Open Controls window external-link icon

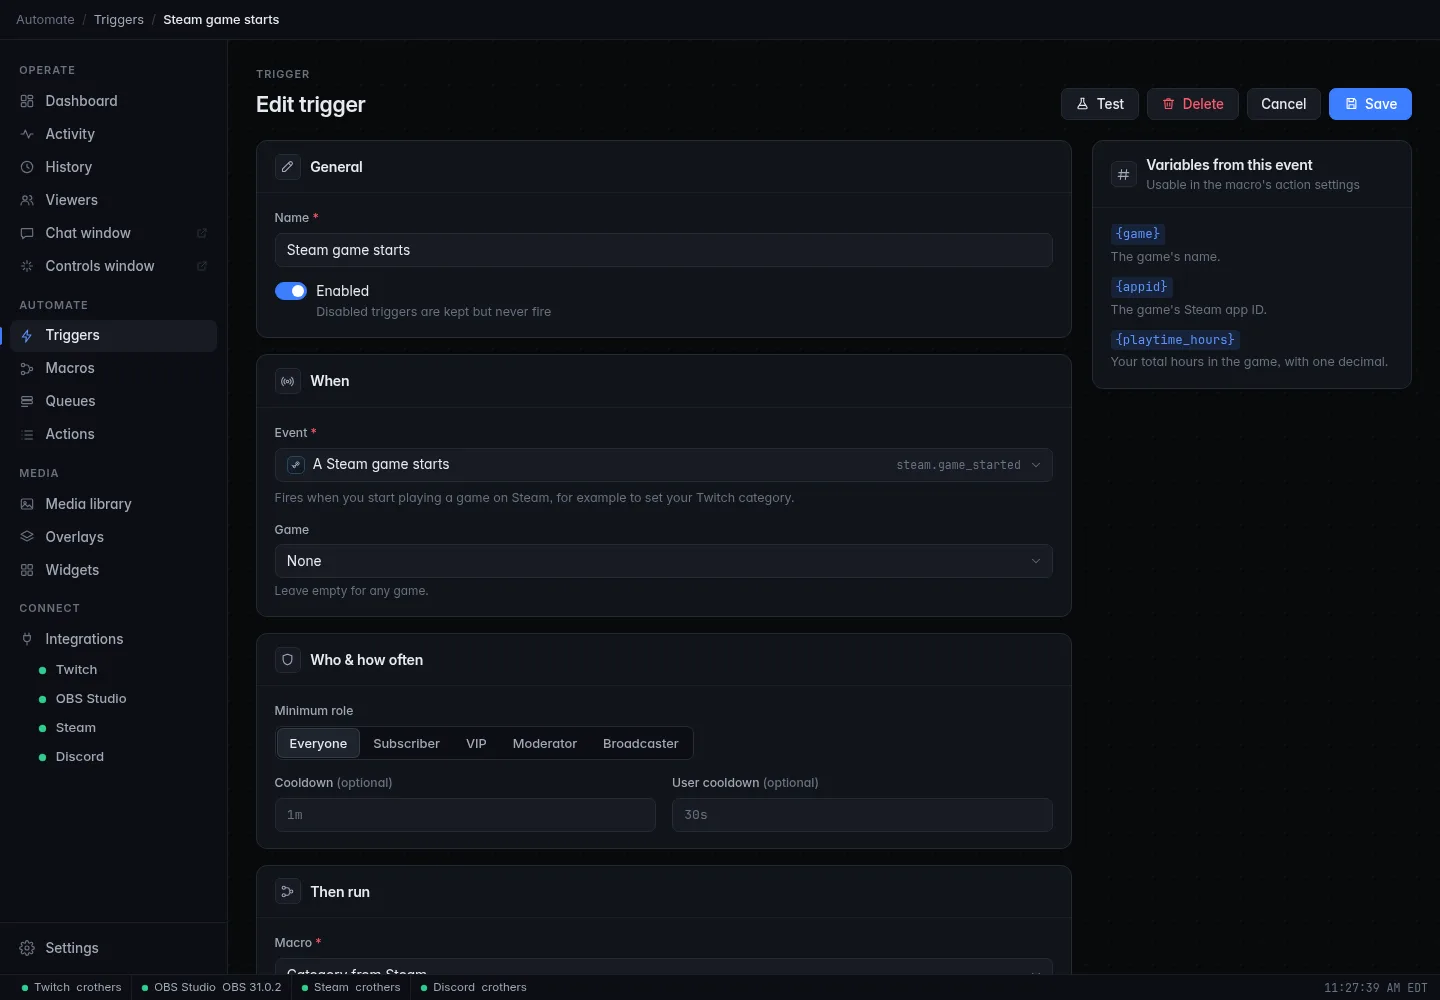pyautogui.click(x=202, y=266)
